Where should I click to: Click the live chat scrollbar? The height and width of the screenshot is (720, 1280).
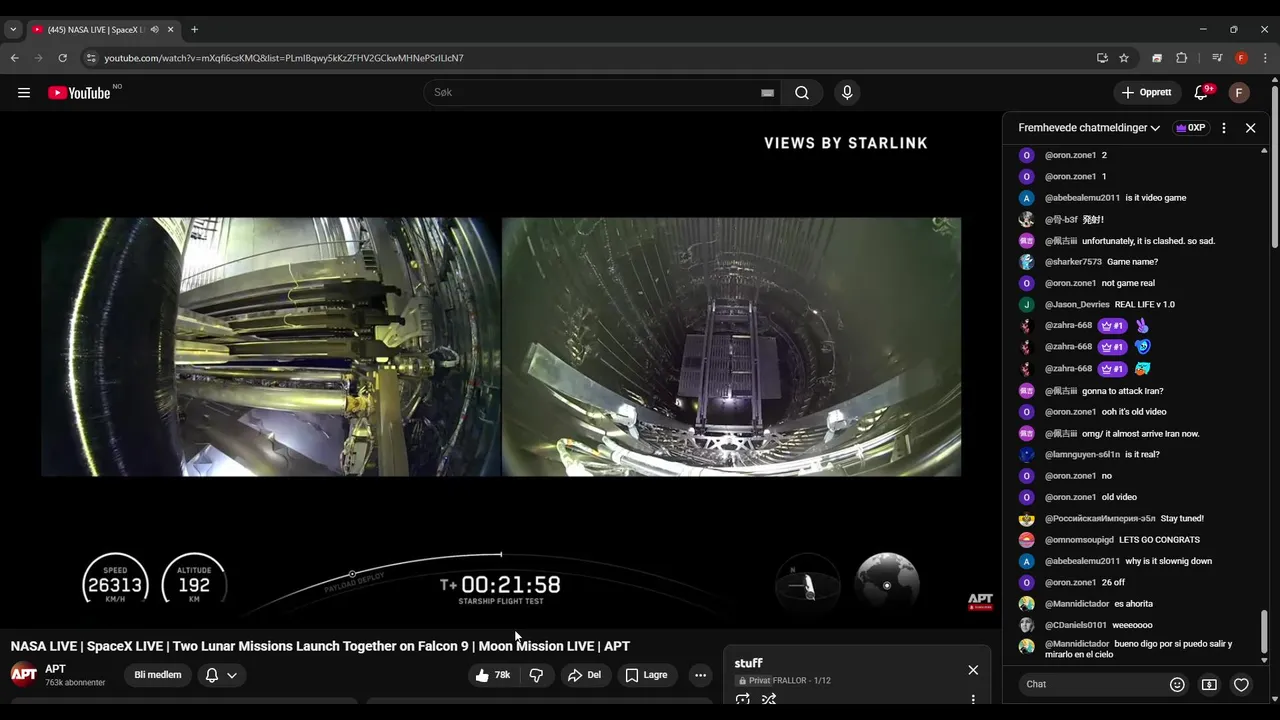[x=1264, y=632]
